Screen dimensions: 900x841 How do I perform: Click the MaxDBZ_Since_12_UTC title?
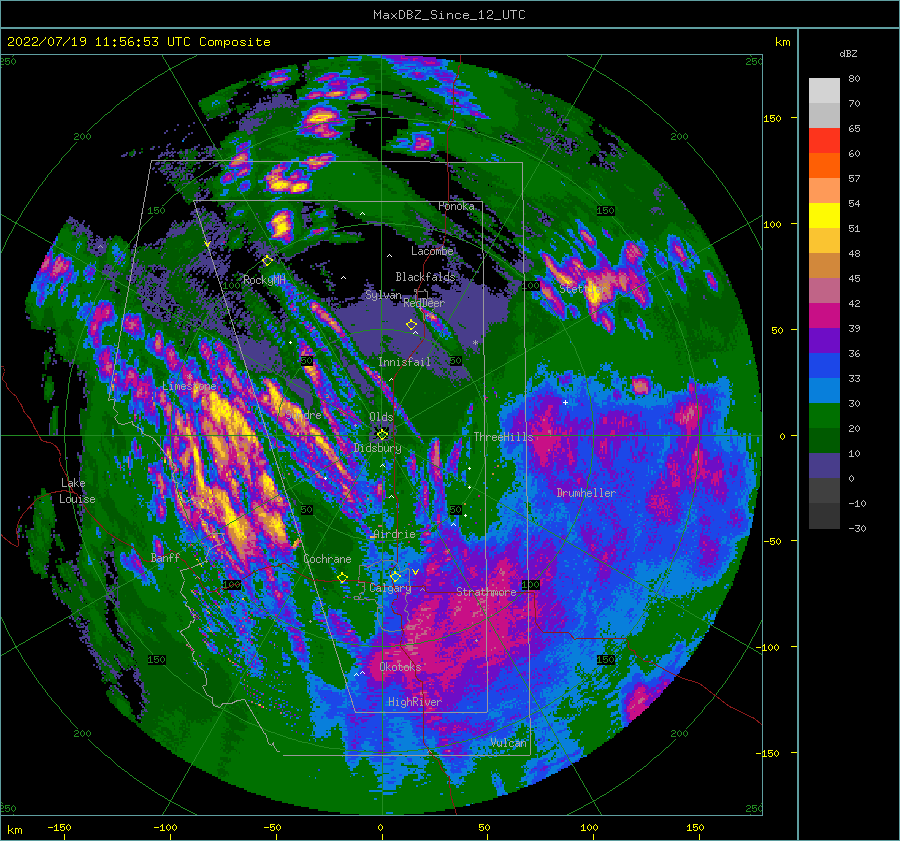tap(449, 15)
